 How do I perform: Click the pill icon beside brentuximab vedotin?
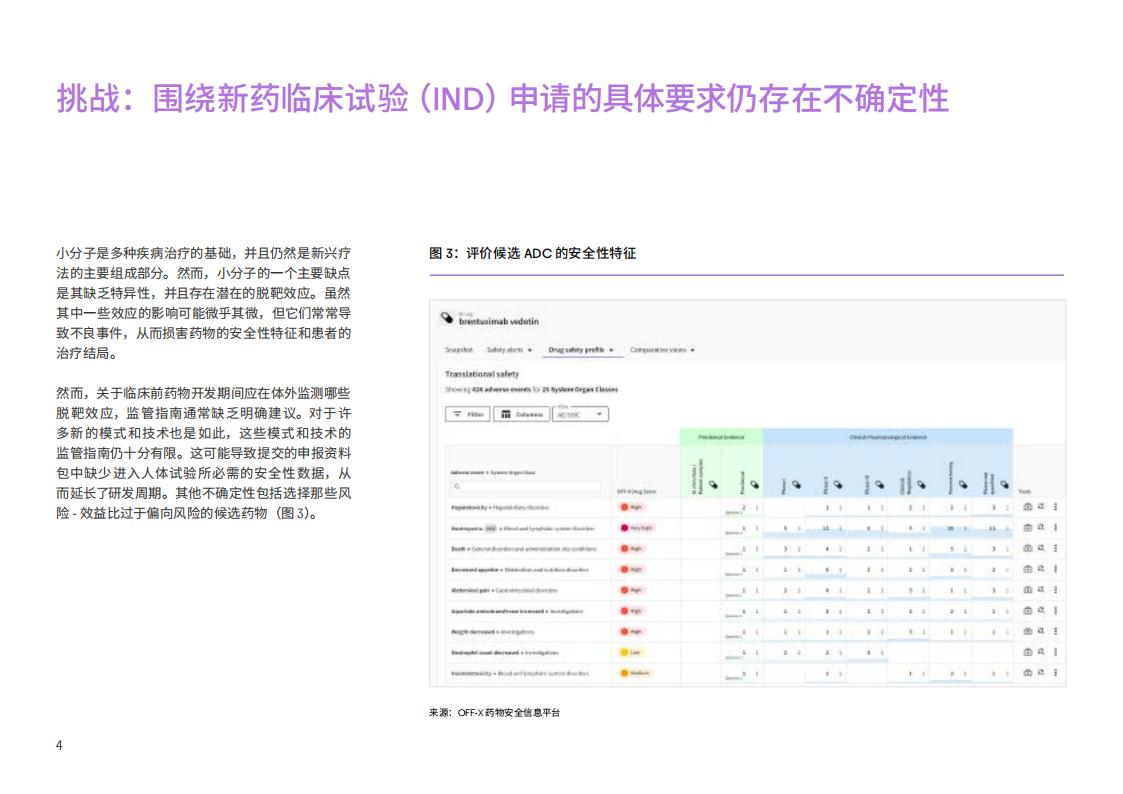447,317
